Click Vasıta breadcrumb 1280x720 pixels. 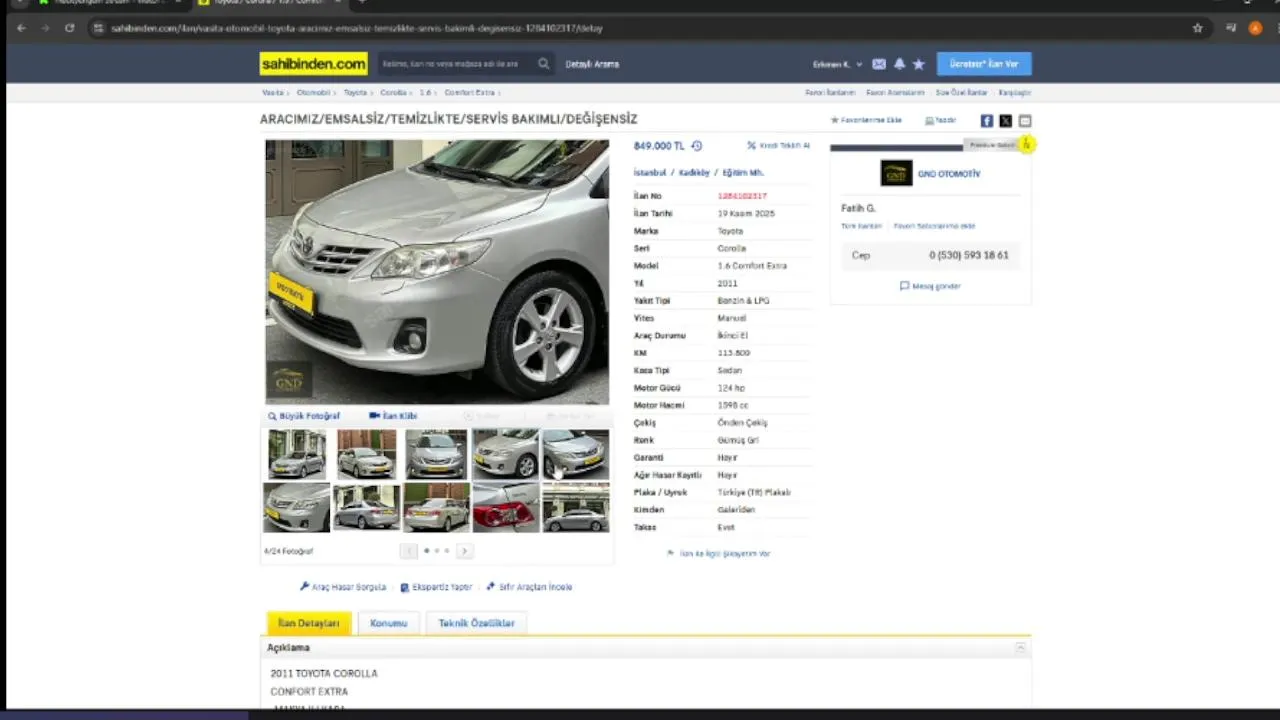tap(273, 92)
